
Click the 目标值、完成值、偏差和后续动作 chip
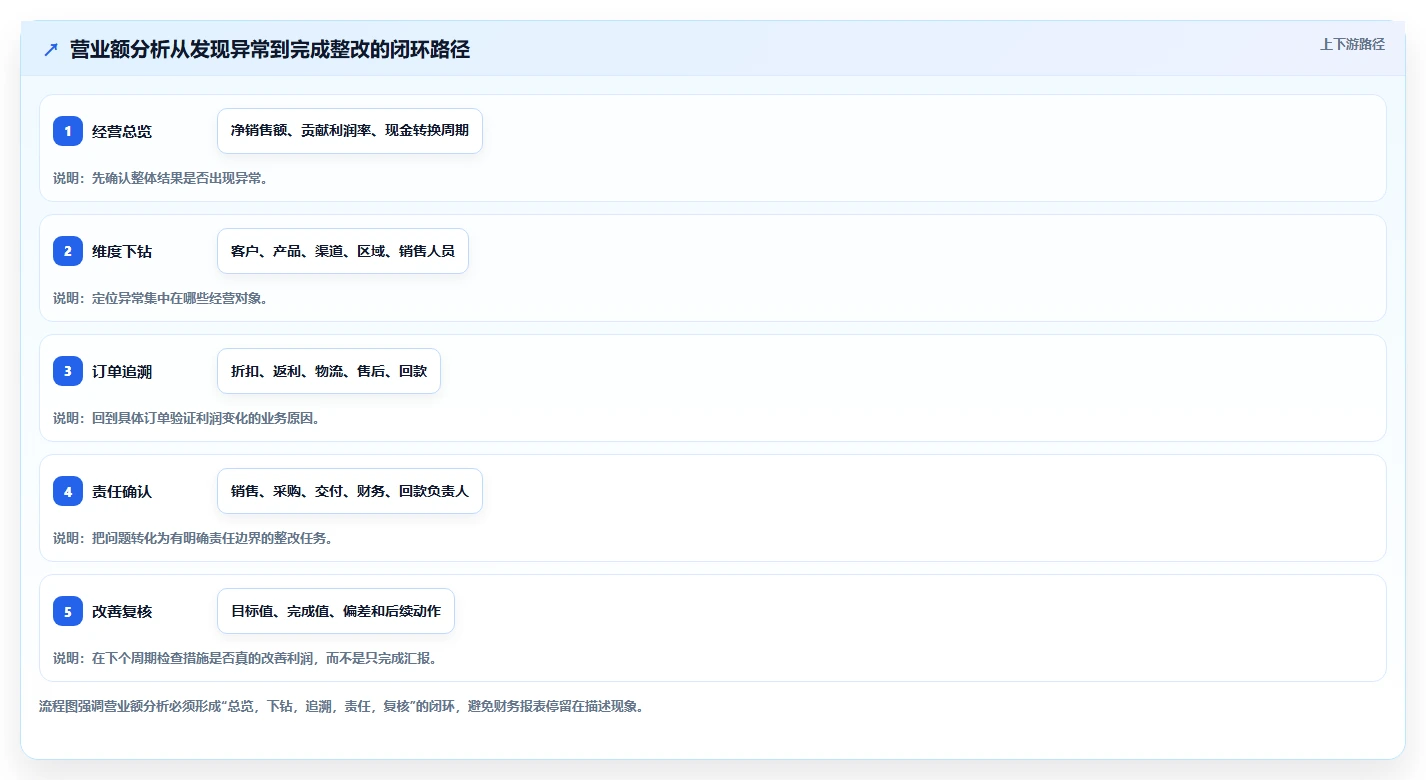[336, 611]
